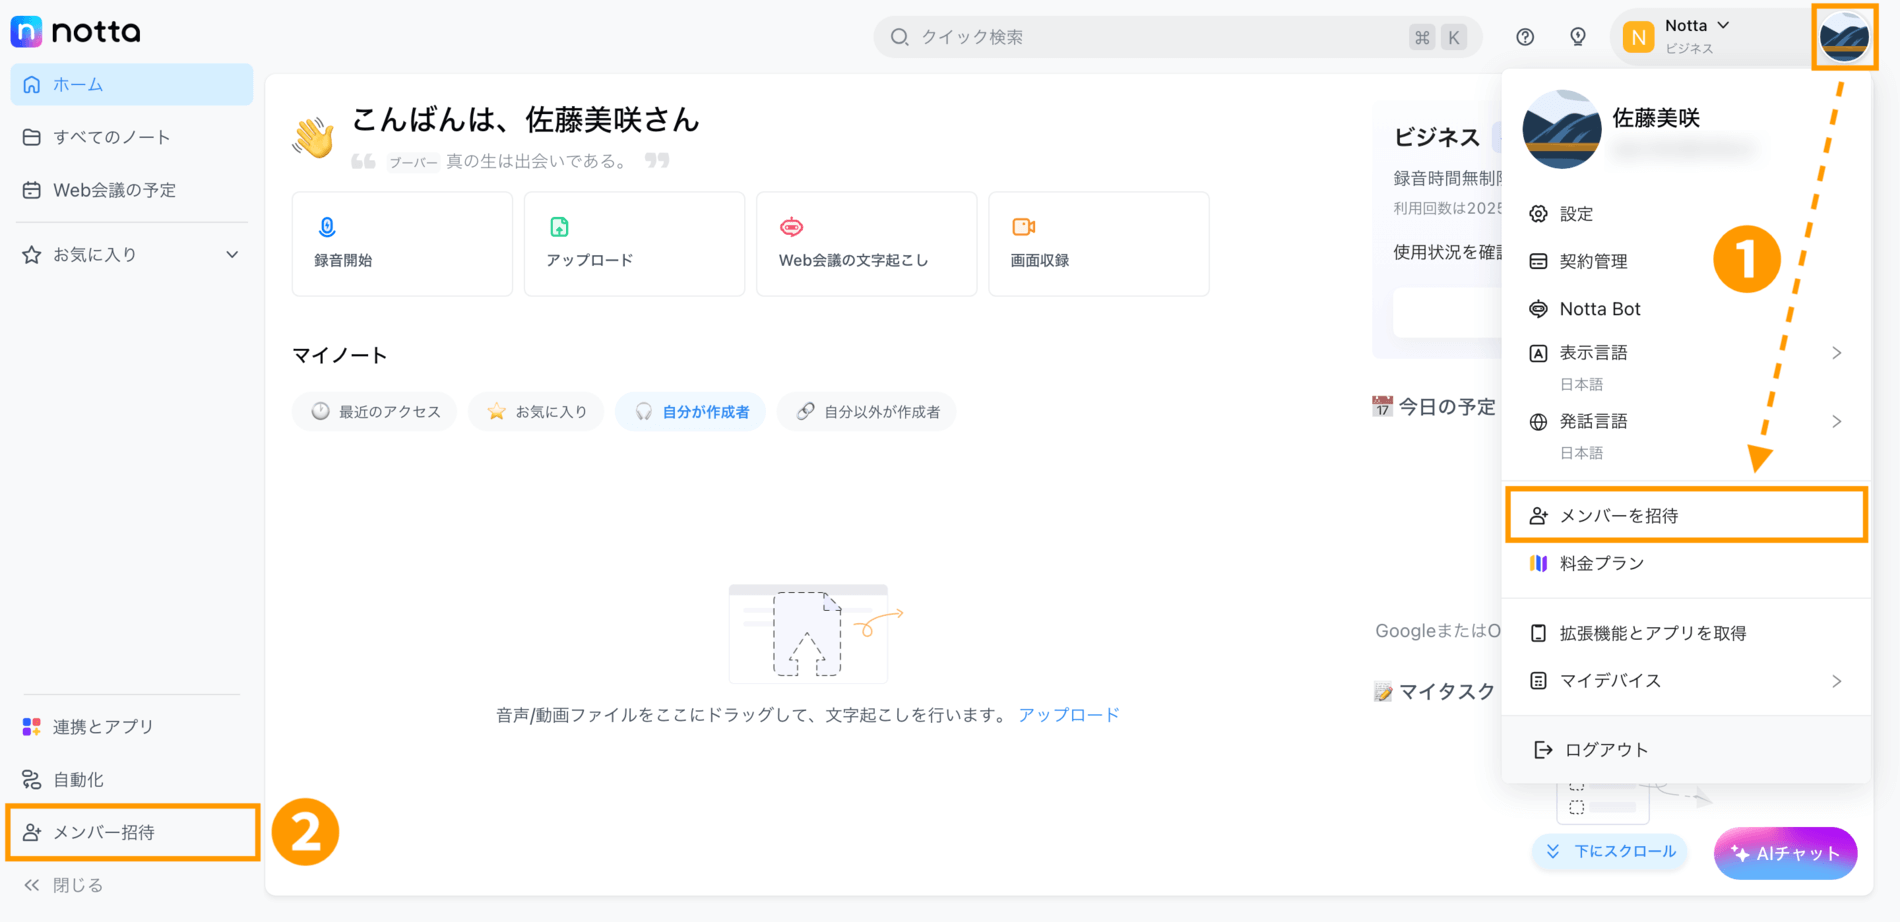1900x922 pixels.
Task: Click the help question mark icon
Action: pos(1525,37)
